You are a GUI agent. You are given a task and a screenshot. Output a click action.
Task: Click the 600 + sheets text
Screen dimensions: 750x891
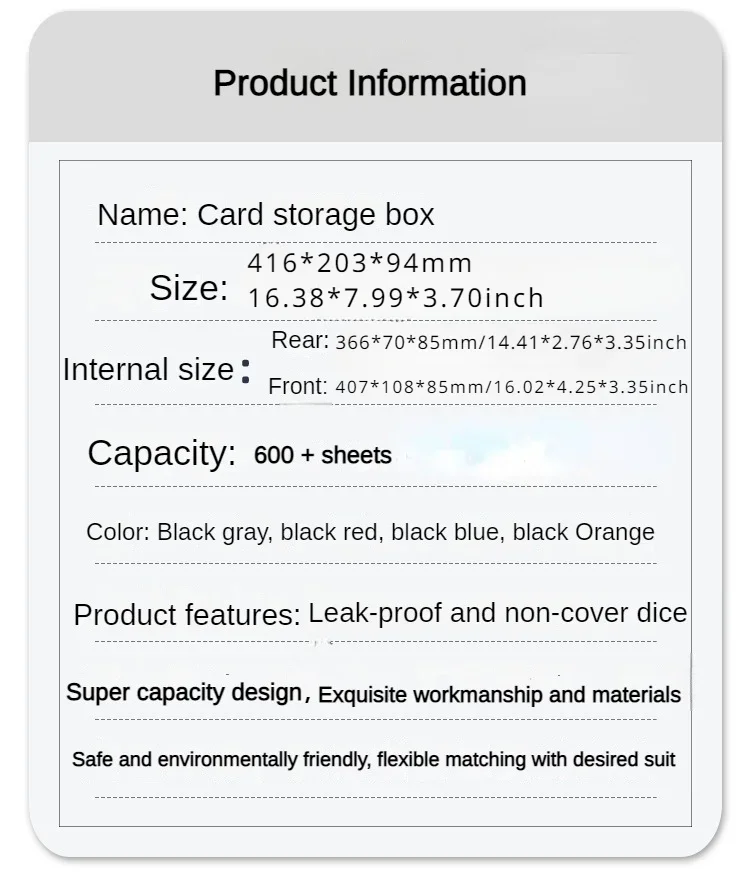coord(323,455)
